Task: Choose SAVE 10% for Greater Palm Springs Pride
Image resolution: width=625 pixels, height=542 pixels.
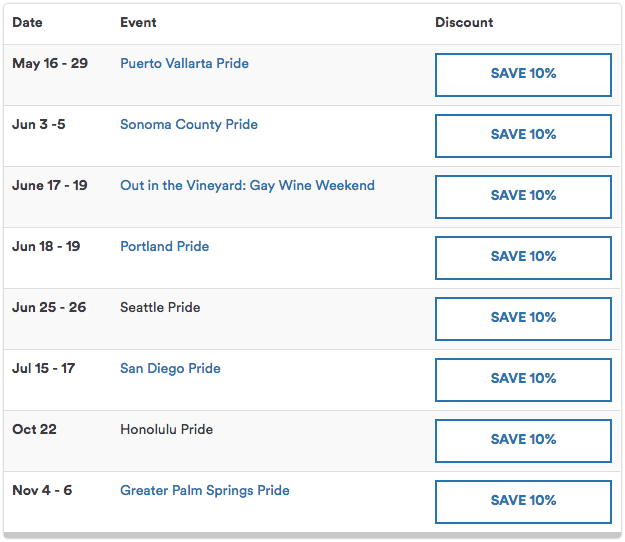Action: 523,502
